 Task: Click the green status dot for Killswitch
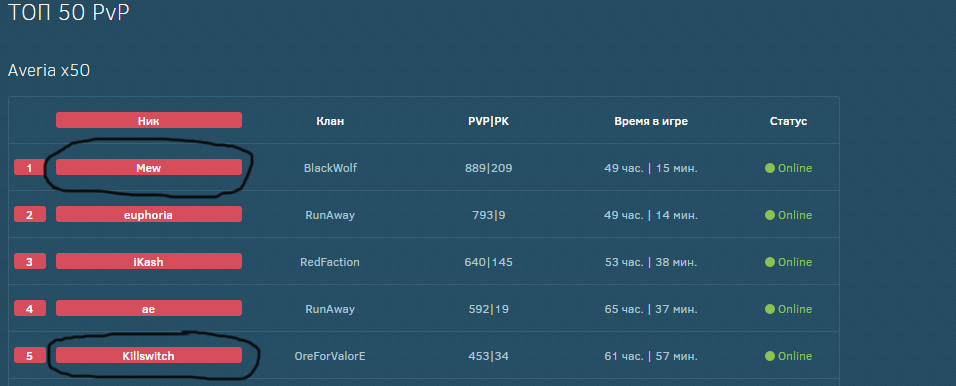[770, 356]
